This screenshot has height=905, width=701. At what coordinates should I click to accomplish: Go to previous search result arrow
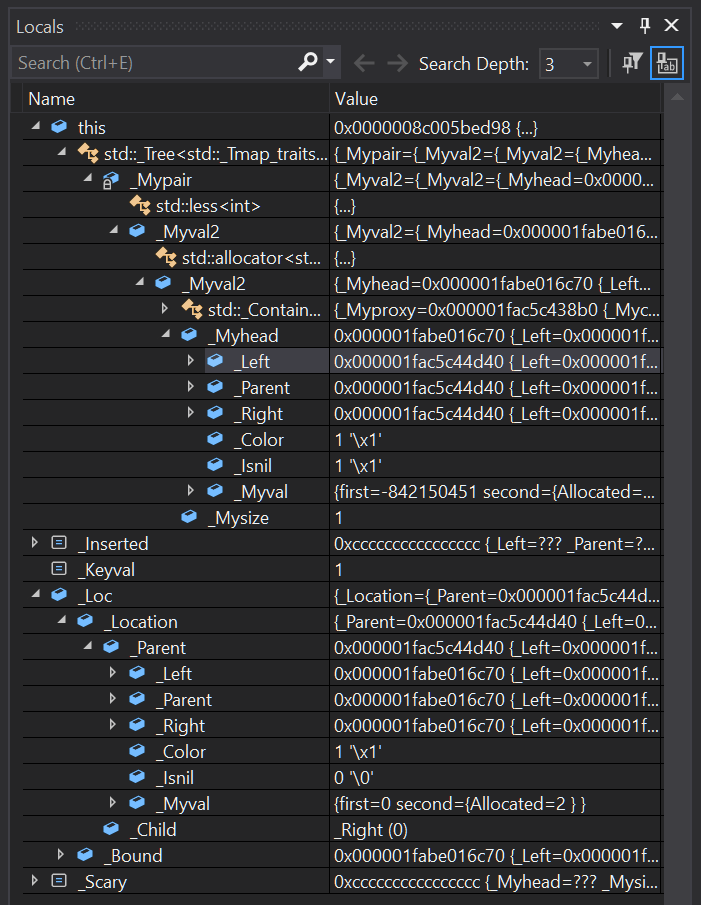tap(364, 63)
